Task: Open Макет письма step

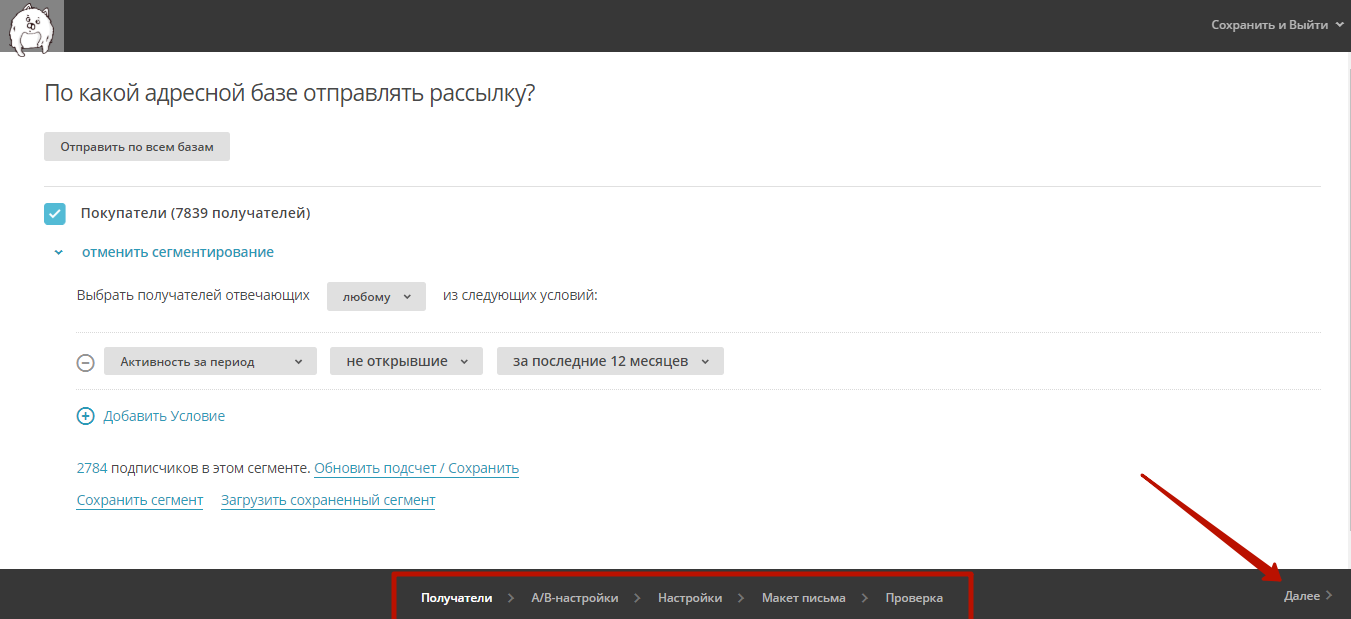Action: click(x=803, y=598)
